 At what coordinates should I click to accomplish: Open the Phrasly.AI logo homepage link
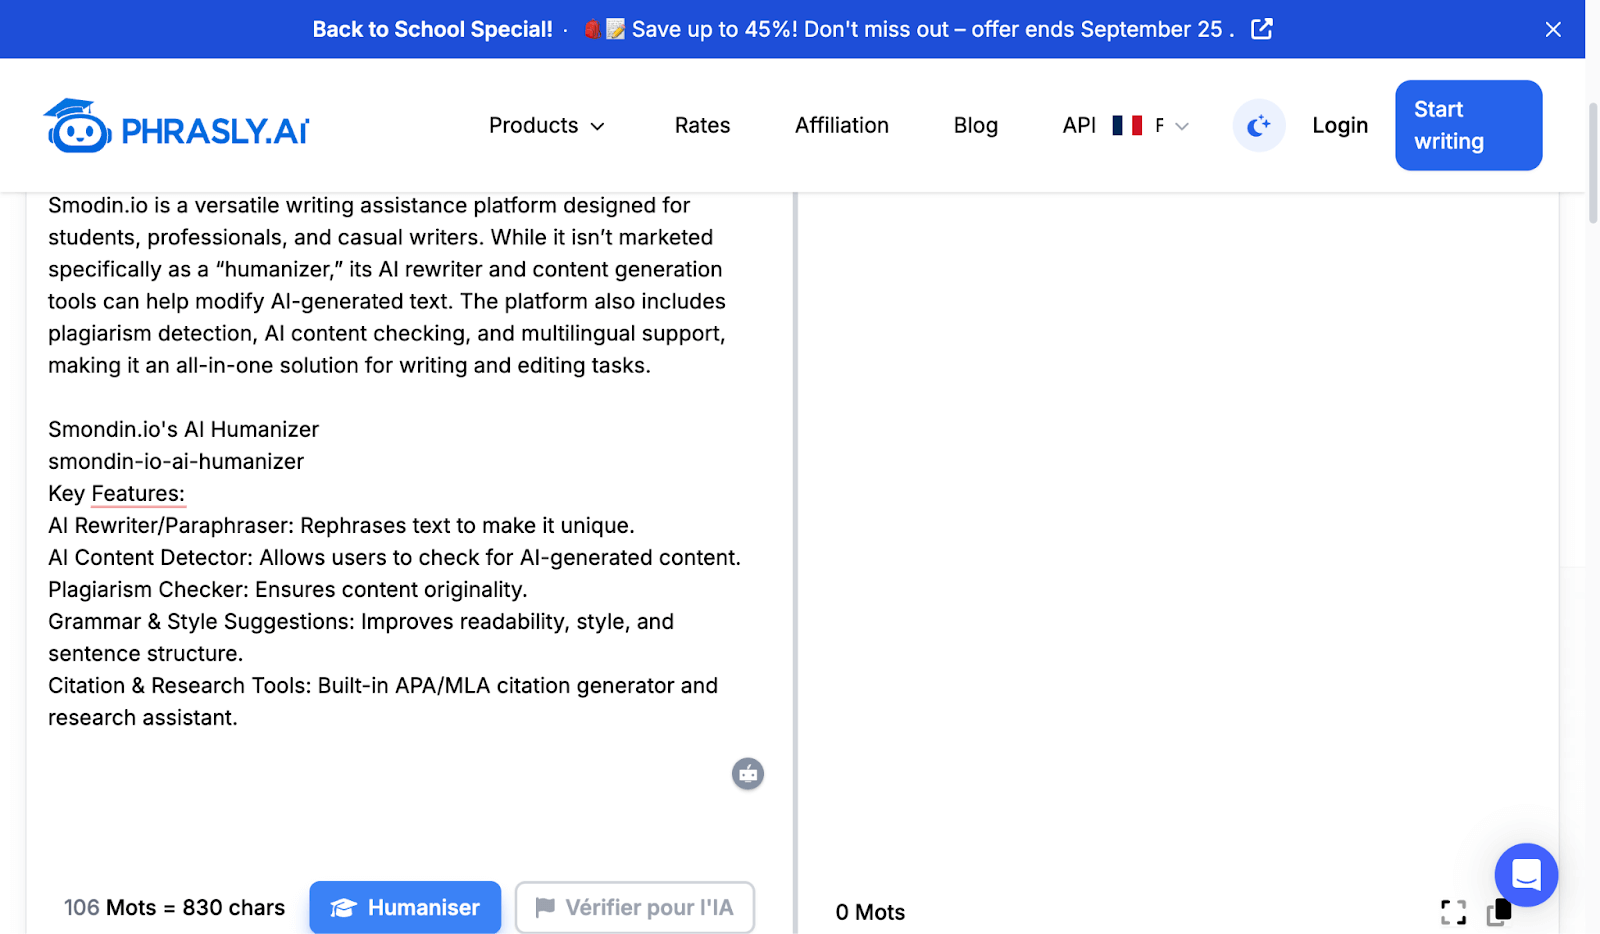pyautogui.click(x=177, y=126)
